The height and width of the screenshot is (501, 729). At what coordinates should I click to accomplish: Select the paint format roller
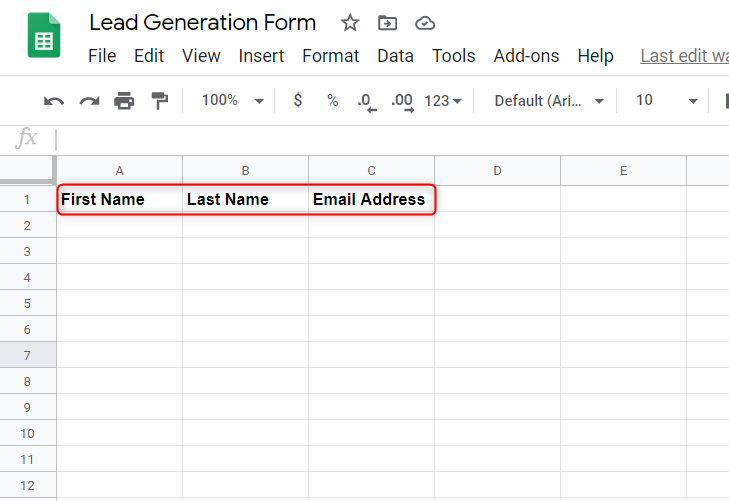point(159,100)
